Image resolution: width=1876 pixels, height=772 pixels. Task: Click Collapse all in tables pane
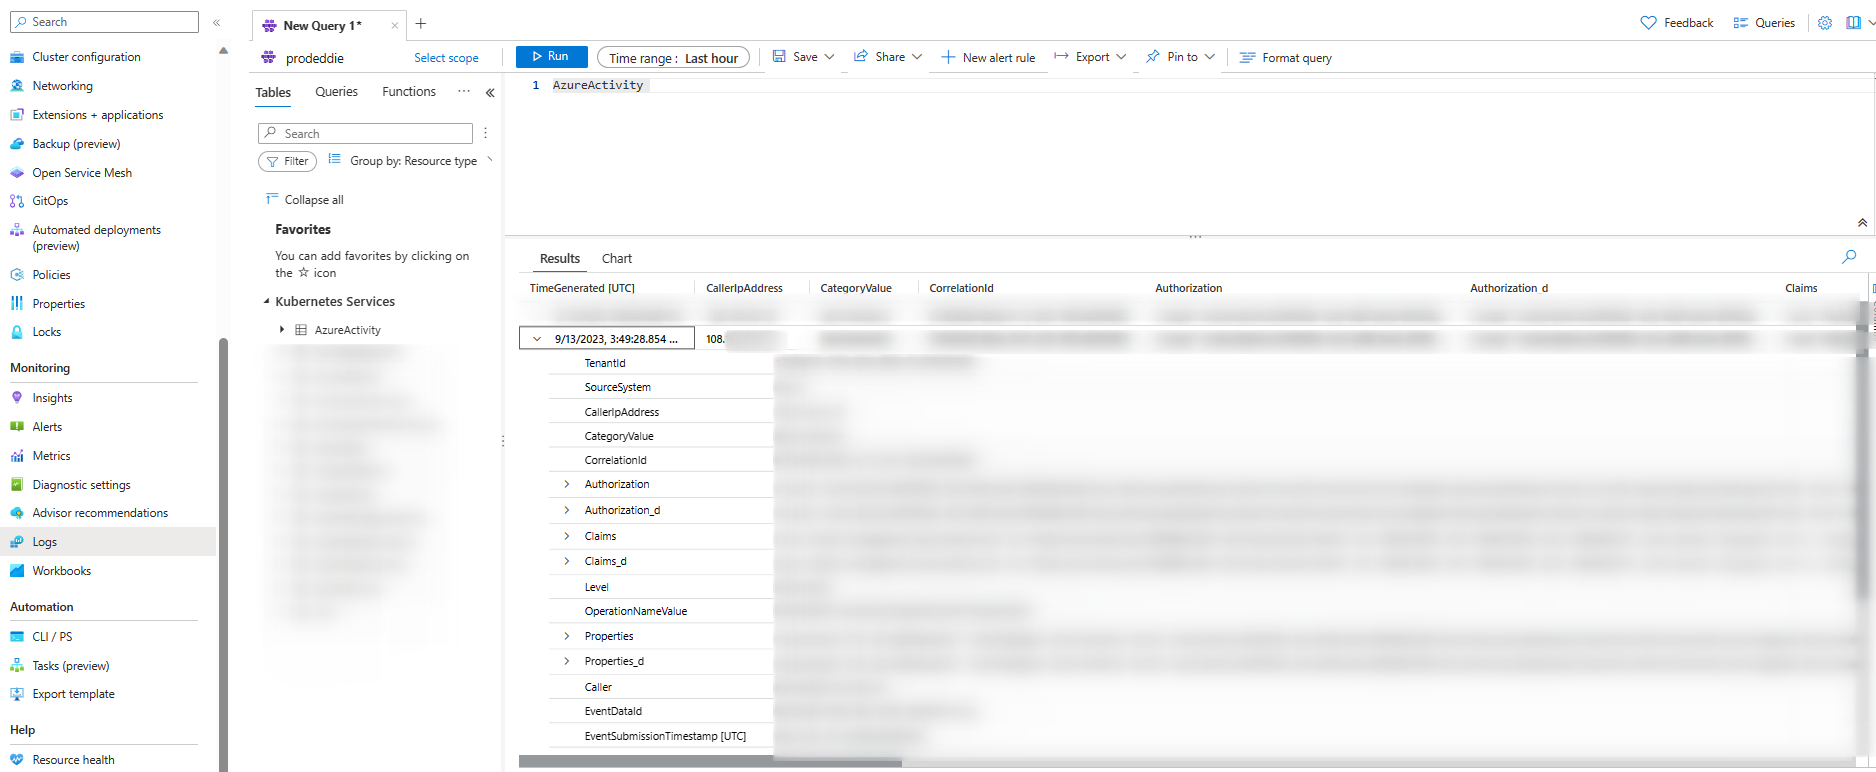coord(305,200)
